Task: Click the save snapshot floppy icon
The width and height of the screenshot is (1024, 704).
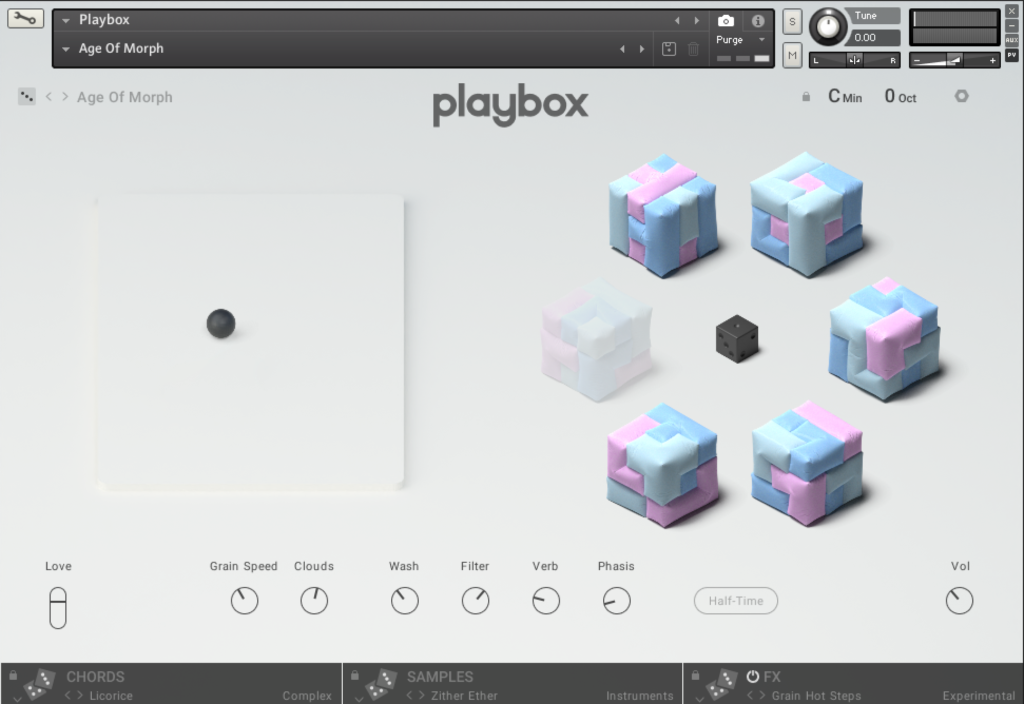Action: click(x=669, y=49)
